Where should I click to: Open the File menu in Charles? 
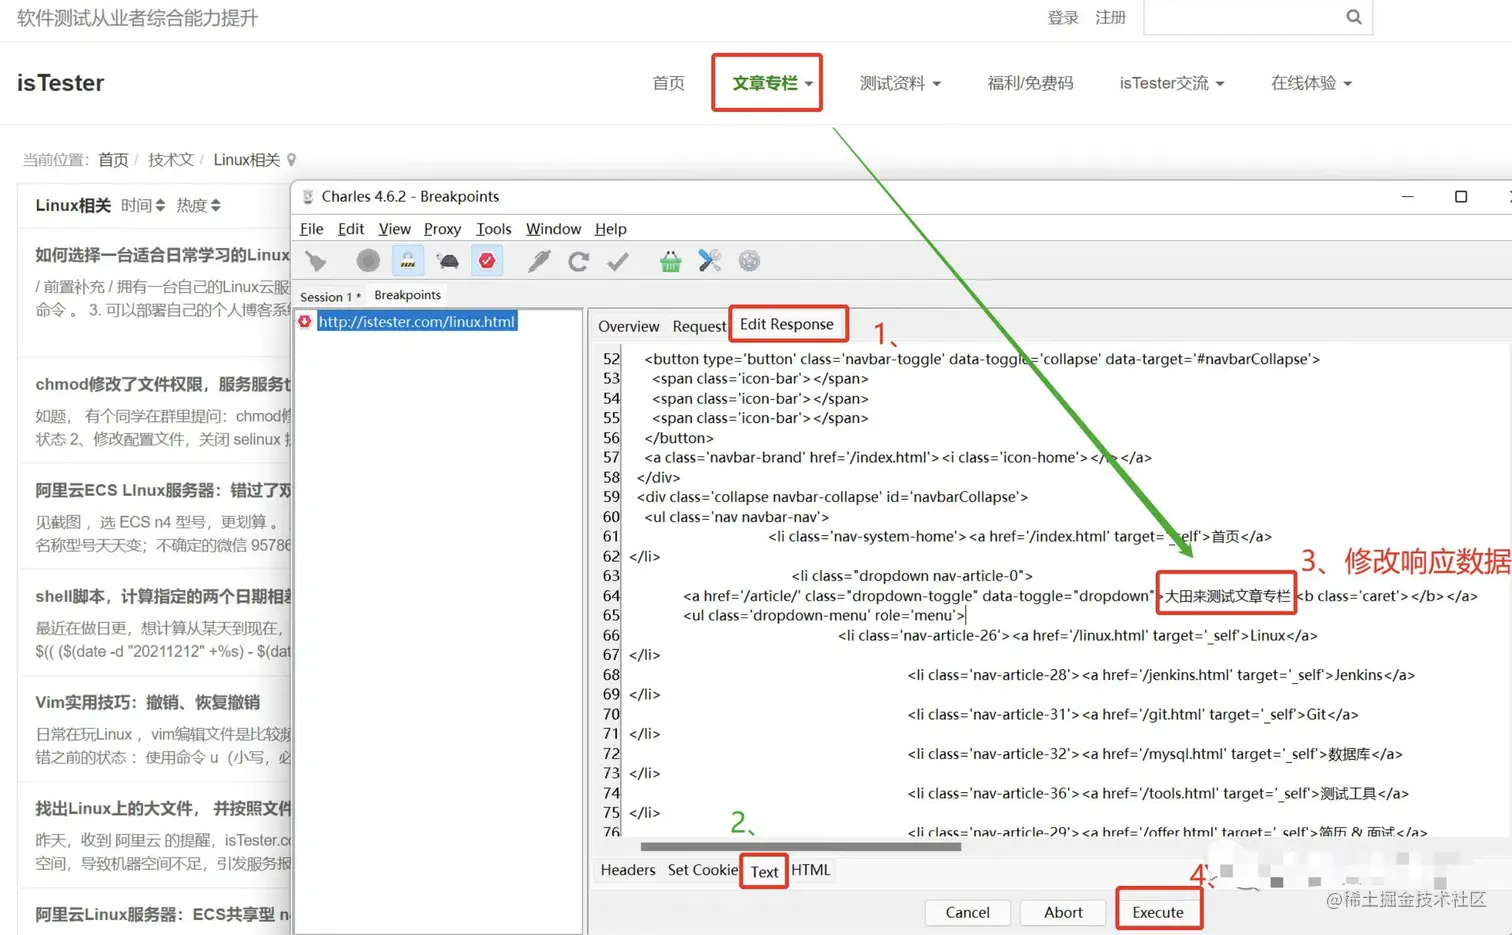311,229
